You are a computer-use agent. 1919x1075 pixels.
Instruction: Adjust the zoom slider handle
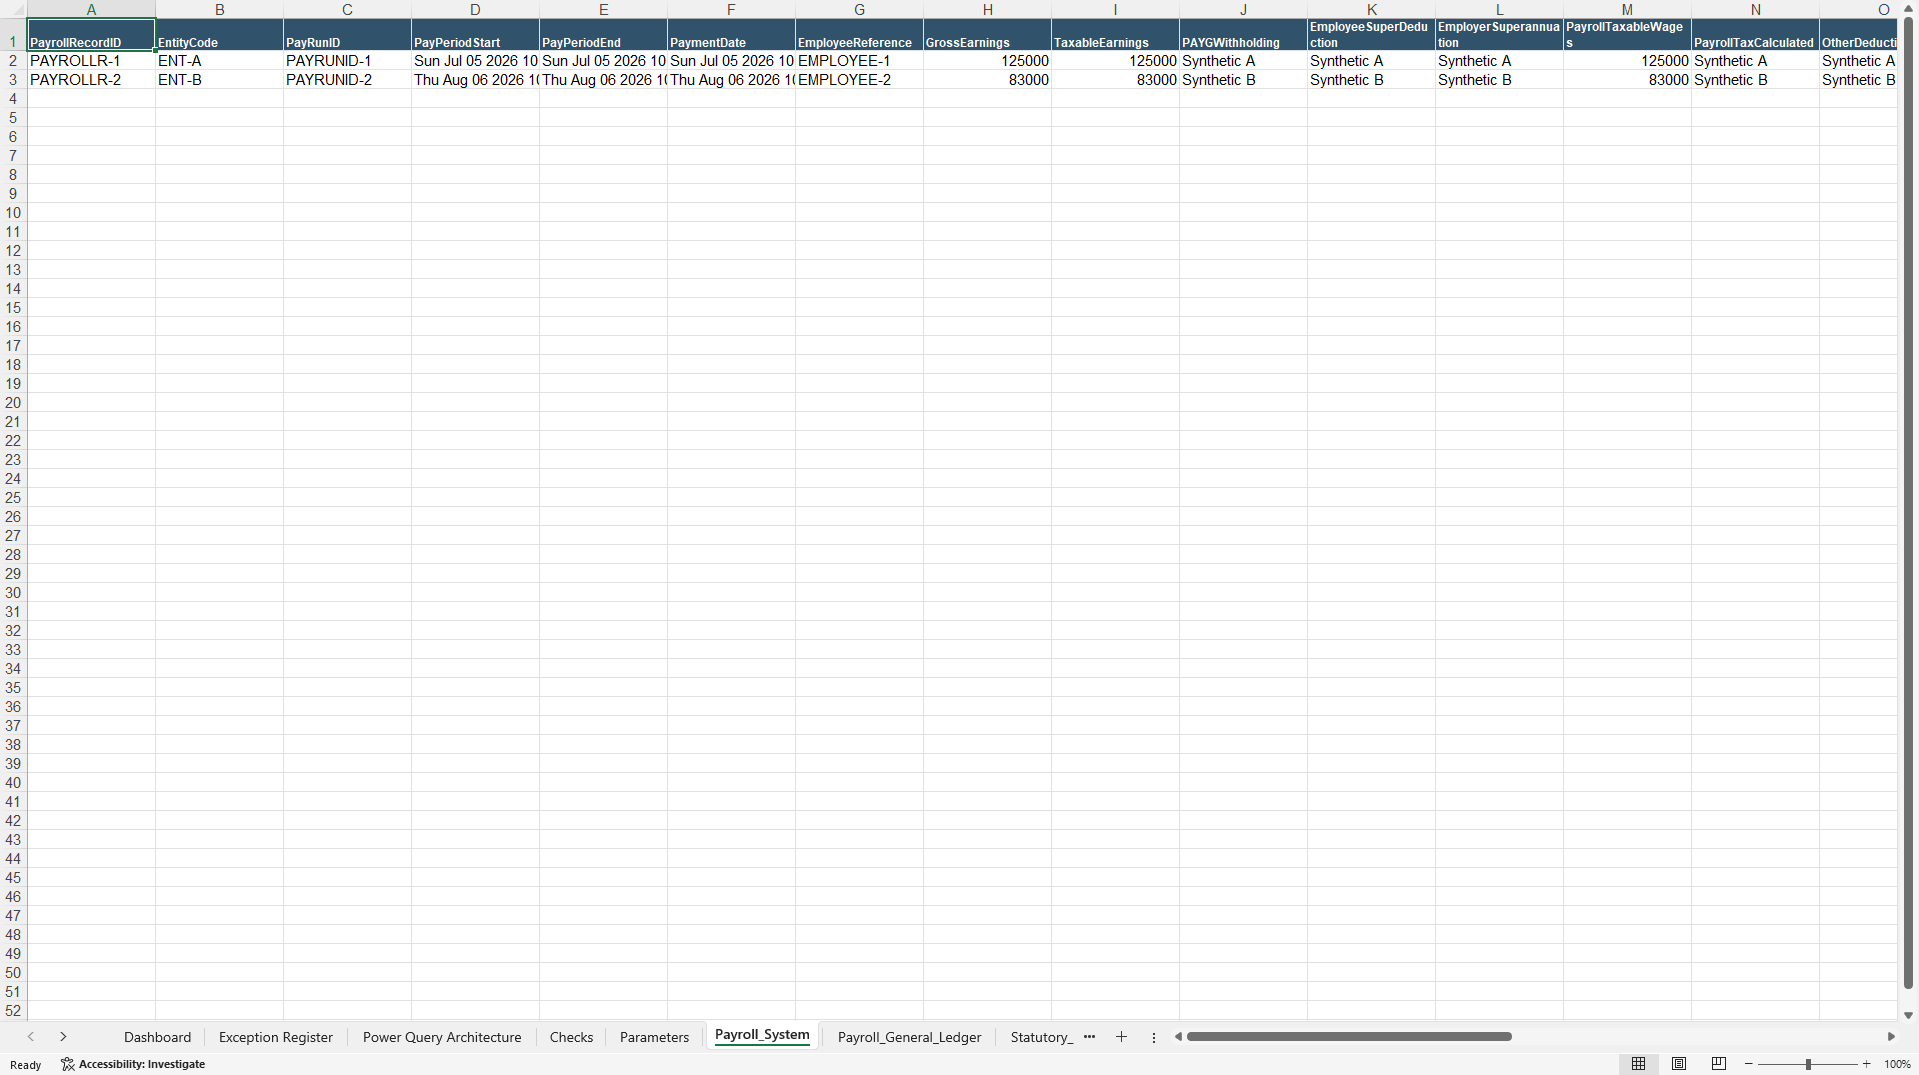[1808, 1064]
